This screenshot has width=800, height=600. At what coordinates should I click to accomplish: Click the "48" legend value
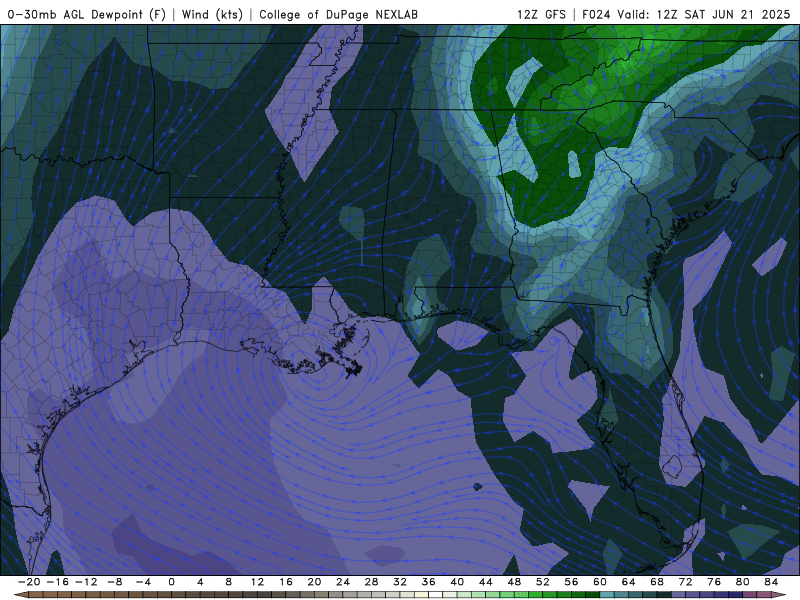[x=514, y=582]
